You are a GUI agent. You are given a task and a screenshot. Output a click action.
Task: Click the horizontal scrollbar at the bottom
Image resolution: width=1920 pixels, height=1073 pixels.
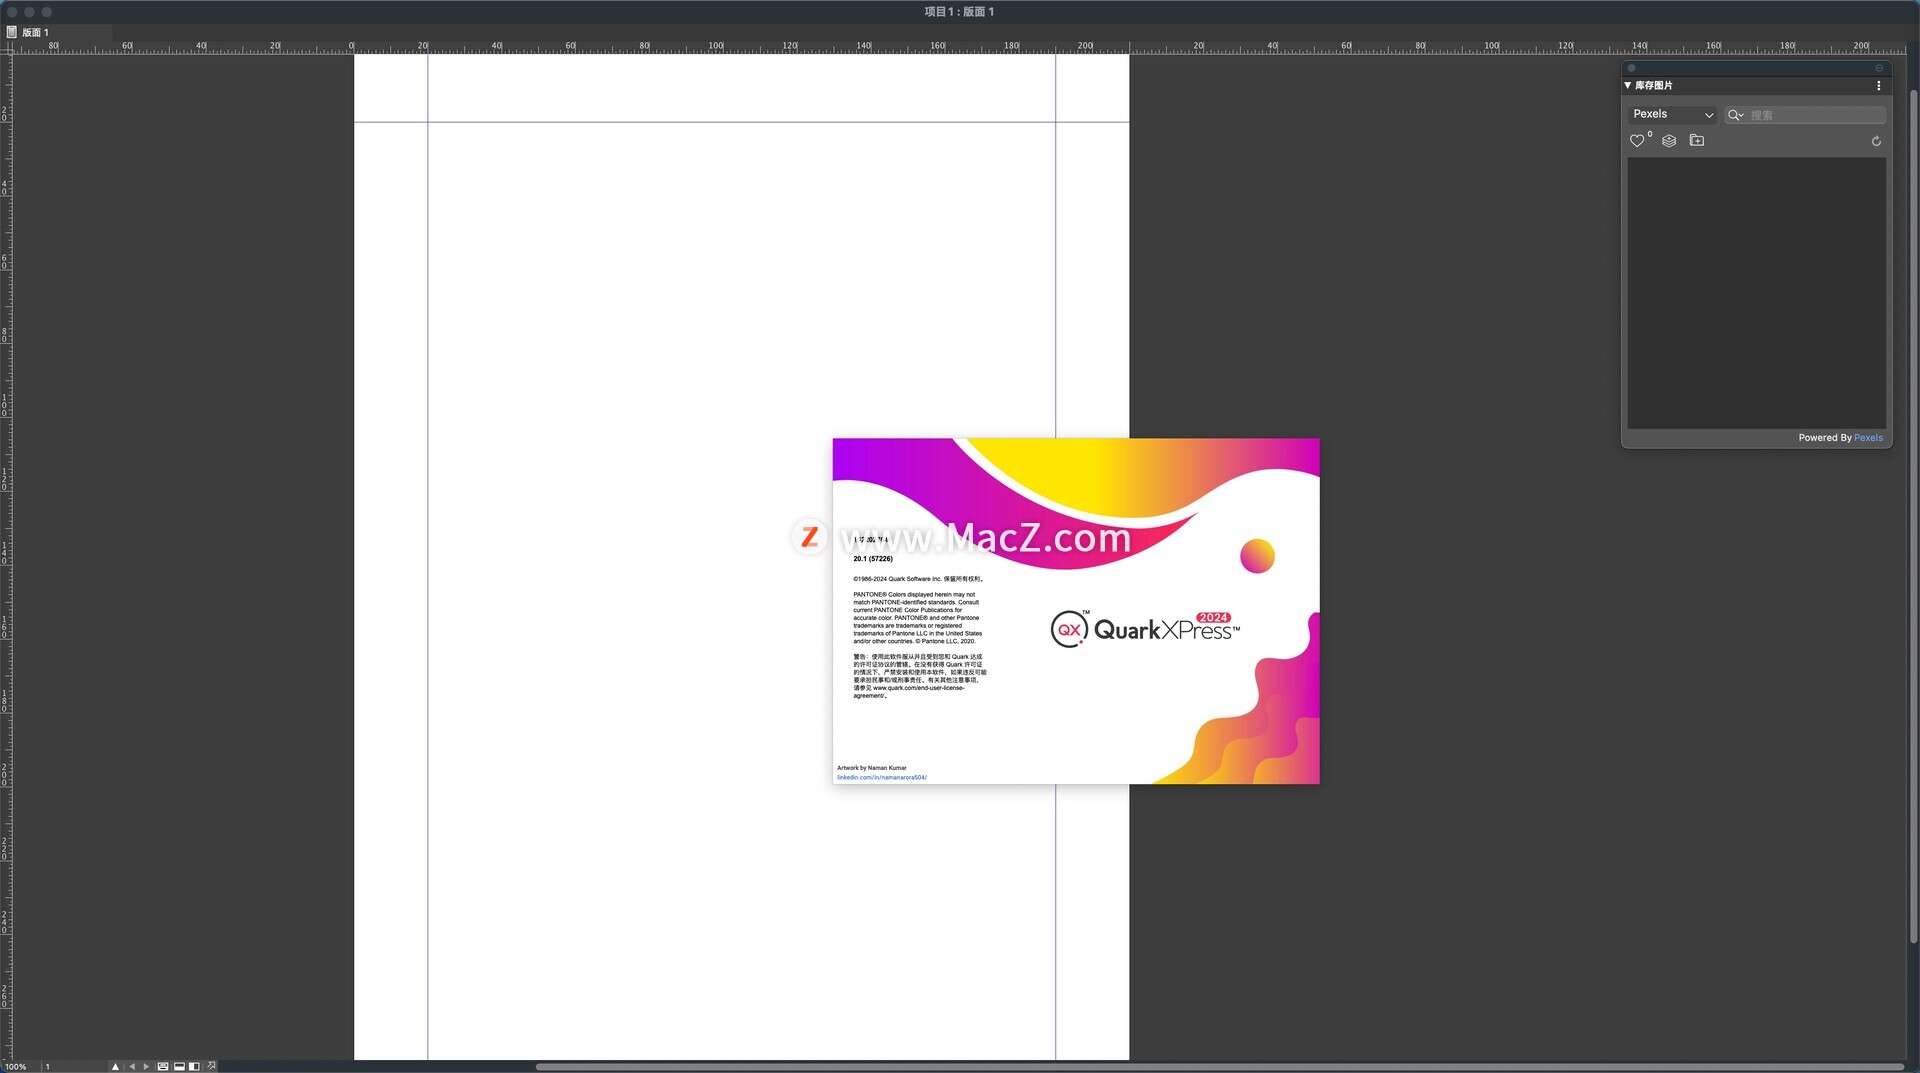[x=1218, y=1066]
